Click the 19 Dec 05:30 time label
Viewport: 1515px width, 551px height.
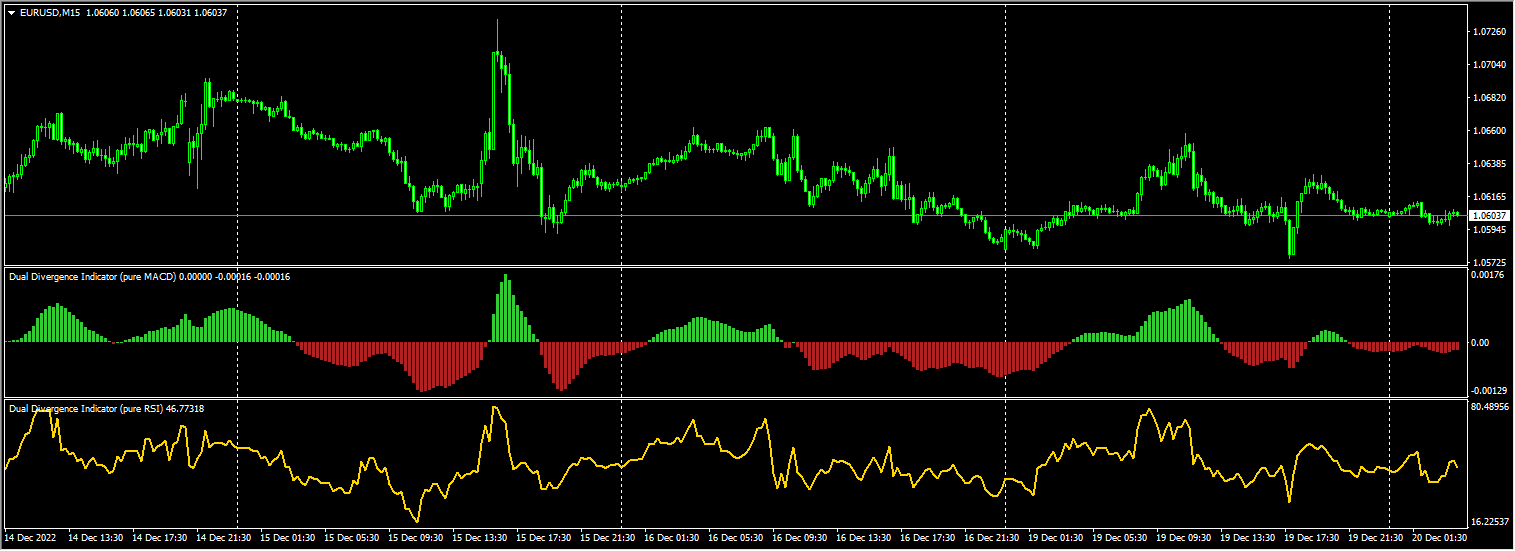(x=1120, y=537)
